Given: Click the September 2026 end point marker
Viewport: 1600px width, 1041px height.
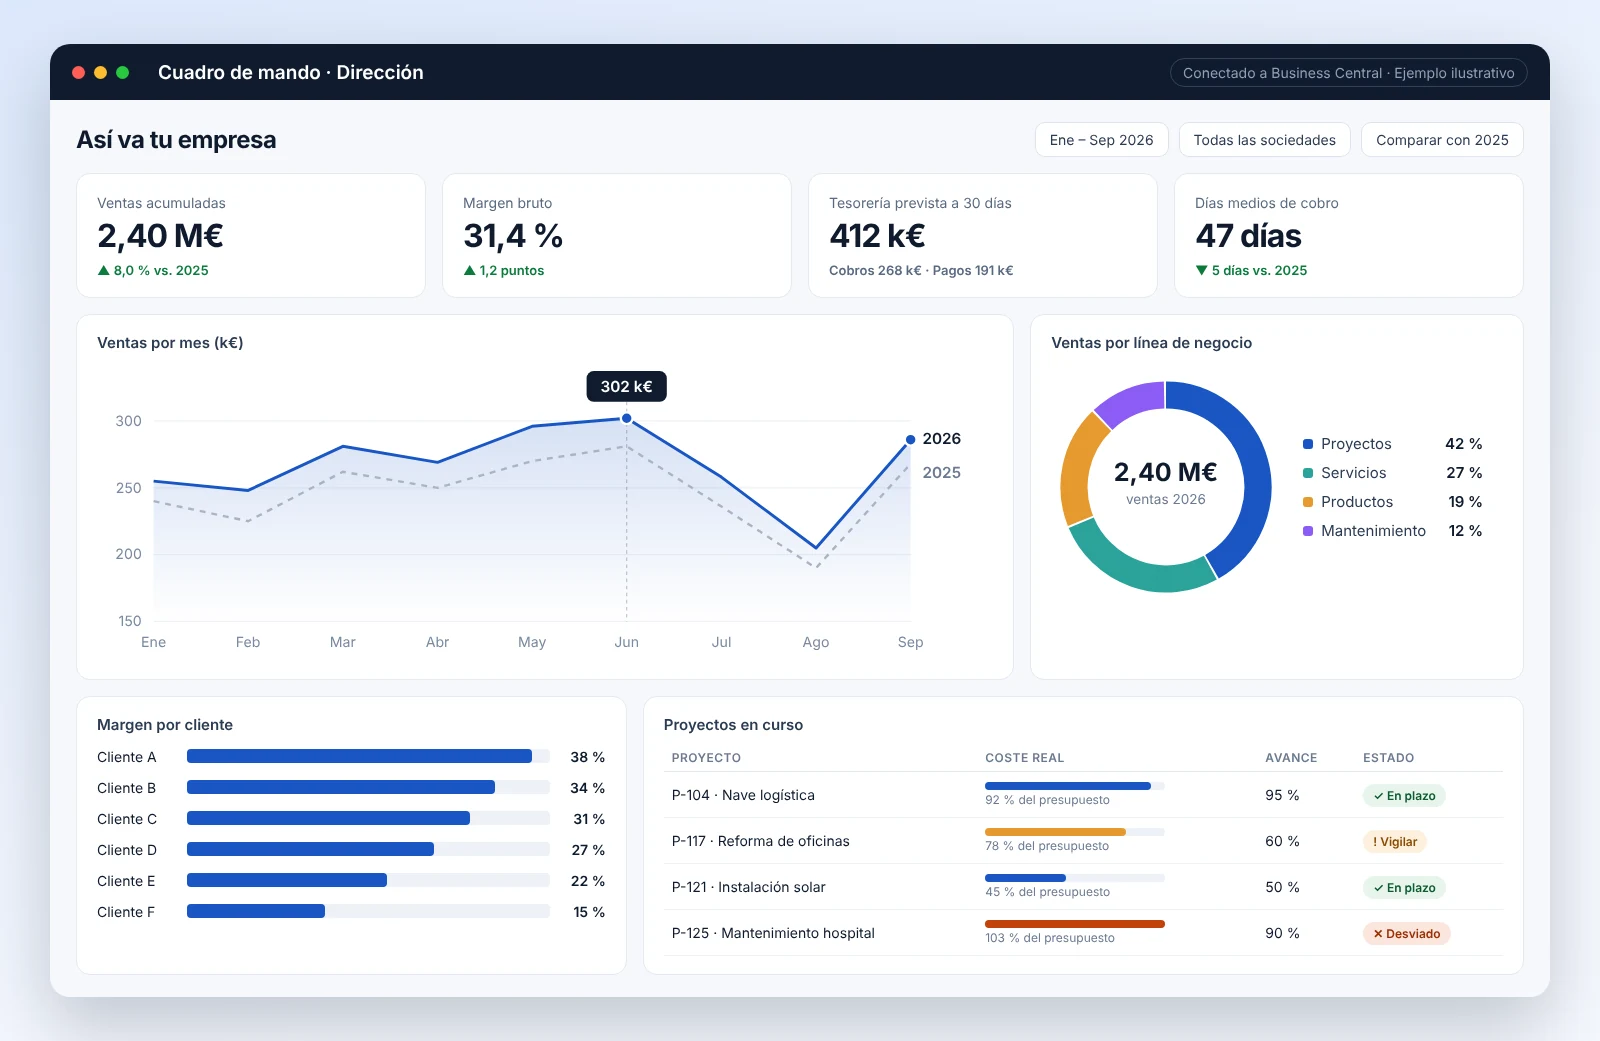Looking at the screenshot, I should point(910,439).
